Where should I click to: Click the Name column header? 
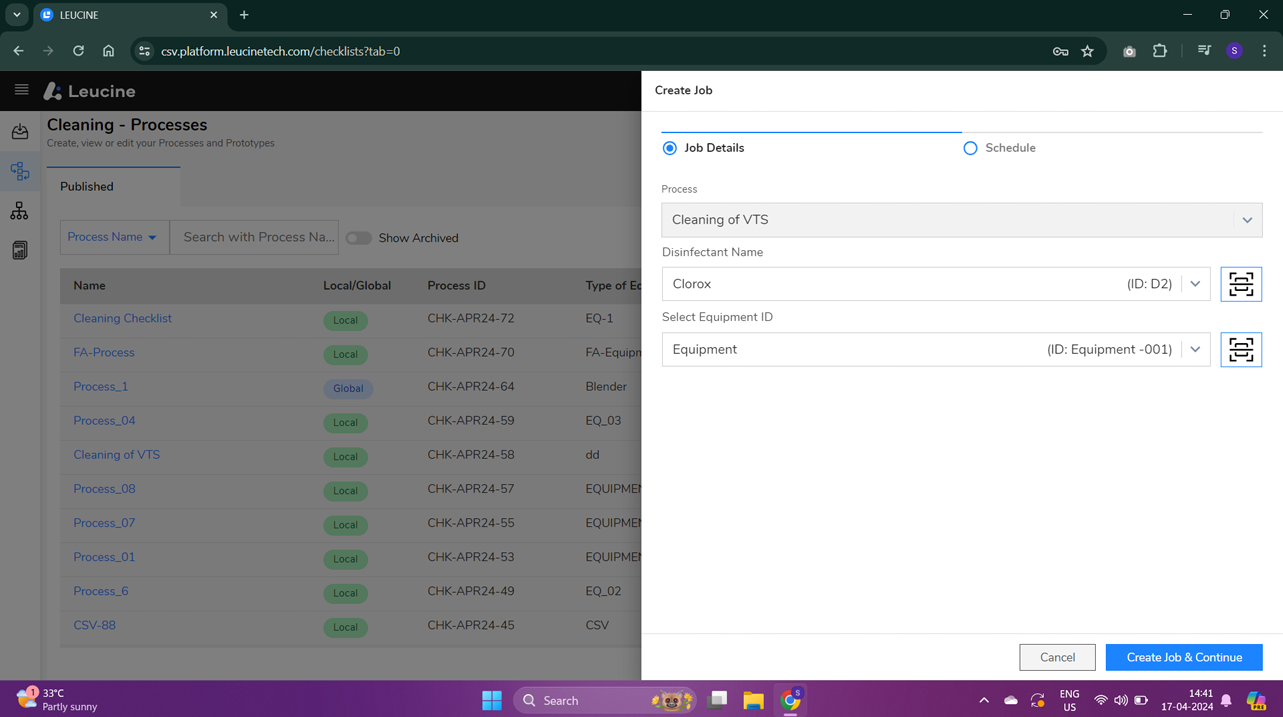(89, 285)
